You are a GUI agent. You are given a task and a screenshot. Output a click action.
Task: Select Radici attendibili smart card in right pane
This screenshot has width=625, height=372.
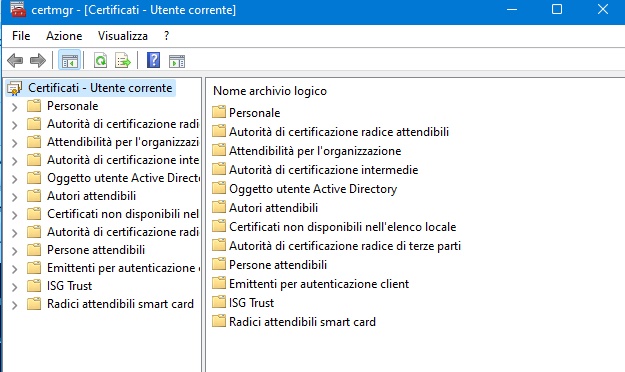point(302,322)
